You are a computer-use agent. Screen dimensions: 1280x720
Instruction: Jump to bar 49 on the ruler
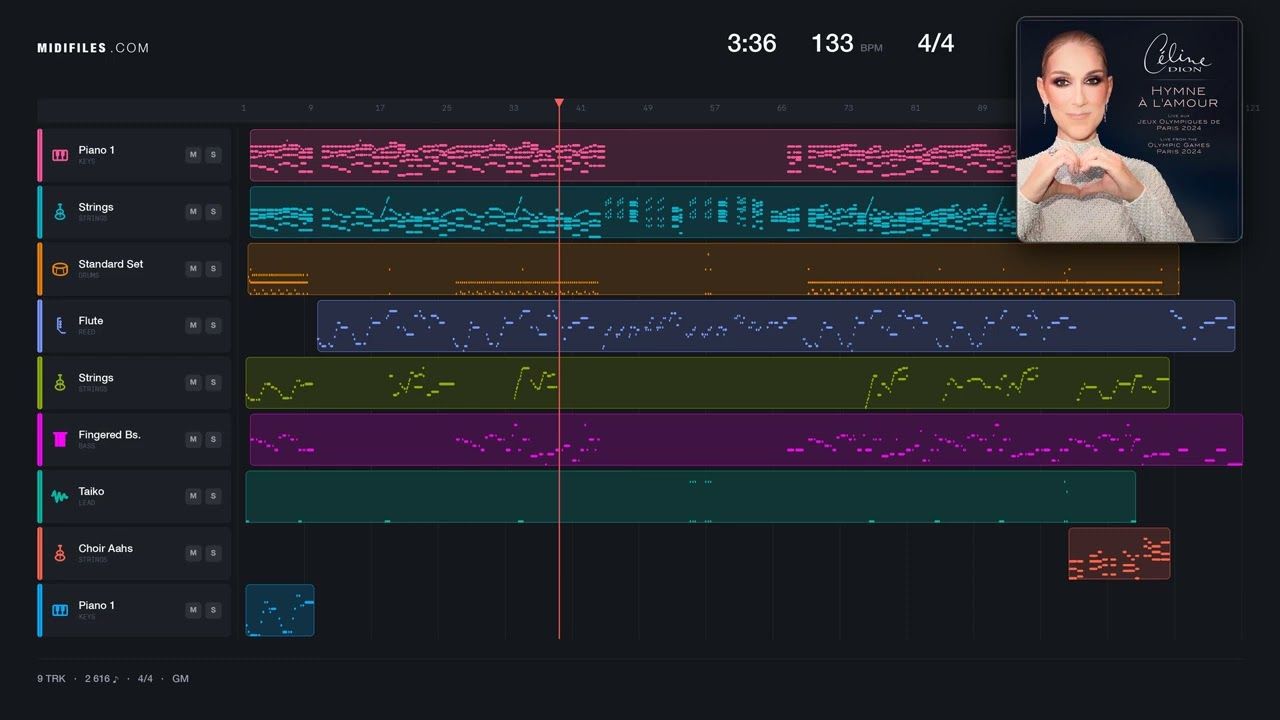click(648, 108)
